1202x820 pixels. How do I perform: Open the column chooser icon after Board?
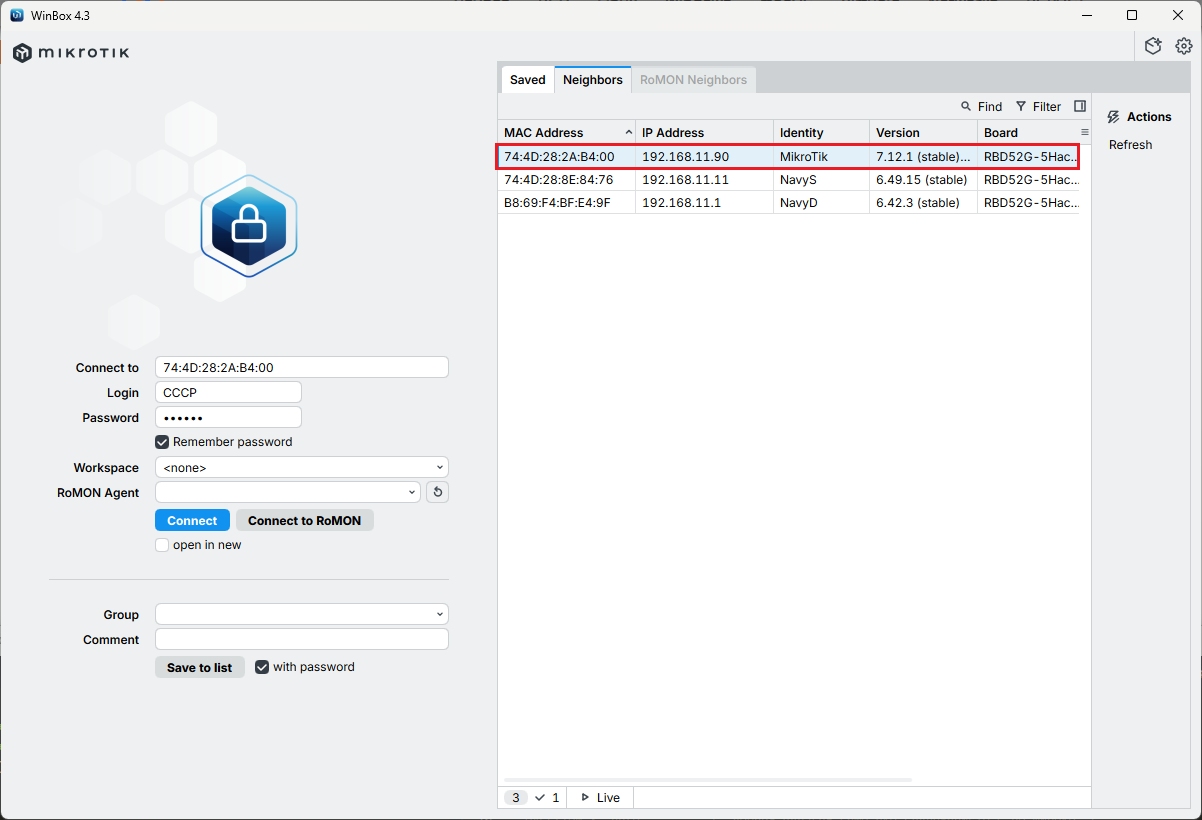tap(1085, 132)
